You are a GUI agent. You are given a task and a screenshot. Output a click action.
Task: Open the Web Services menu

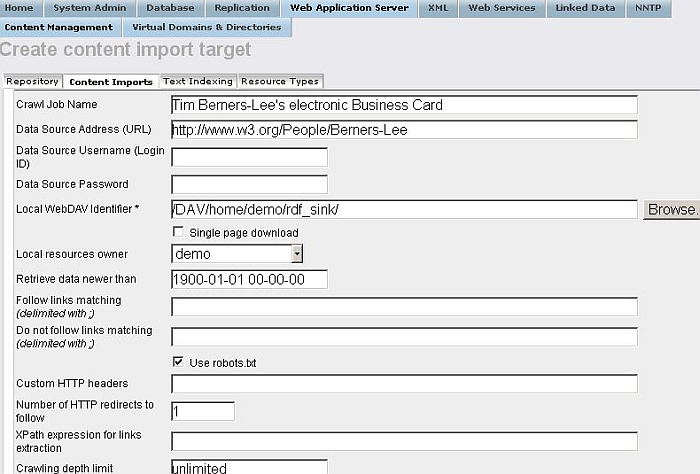pyautogui.click(x=502, y=8)
